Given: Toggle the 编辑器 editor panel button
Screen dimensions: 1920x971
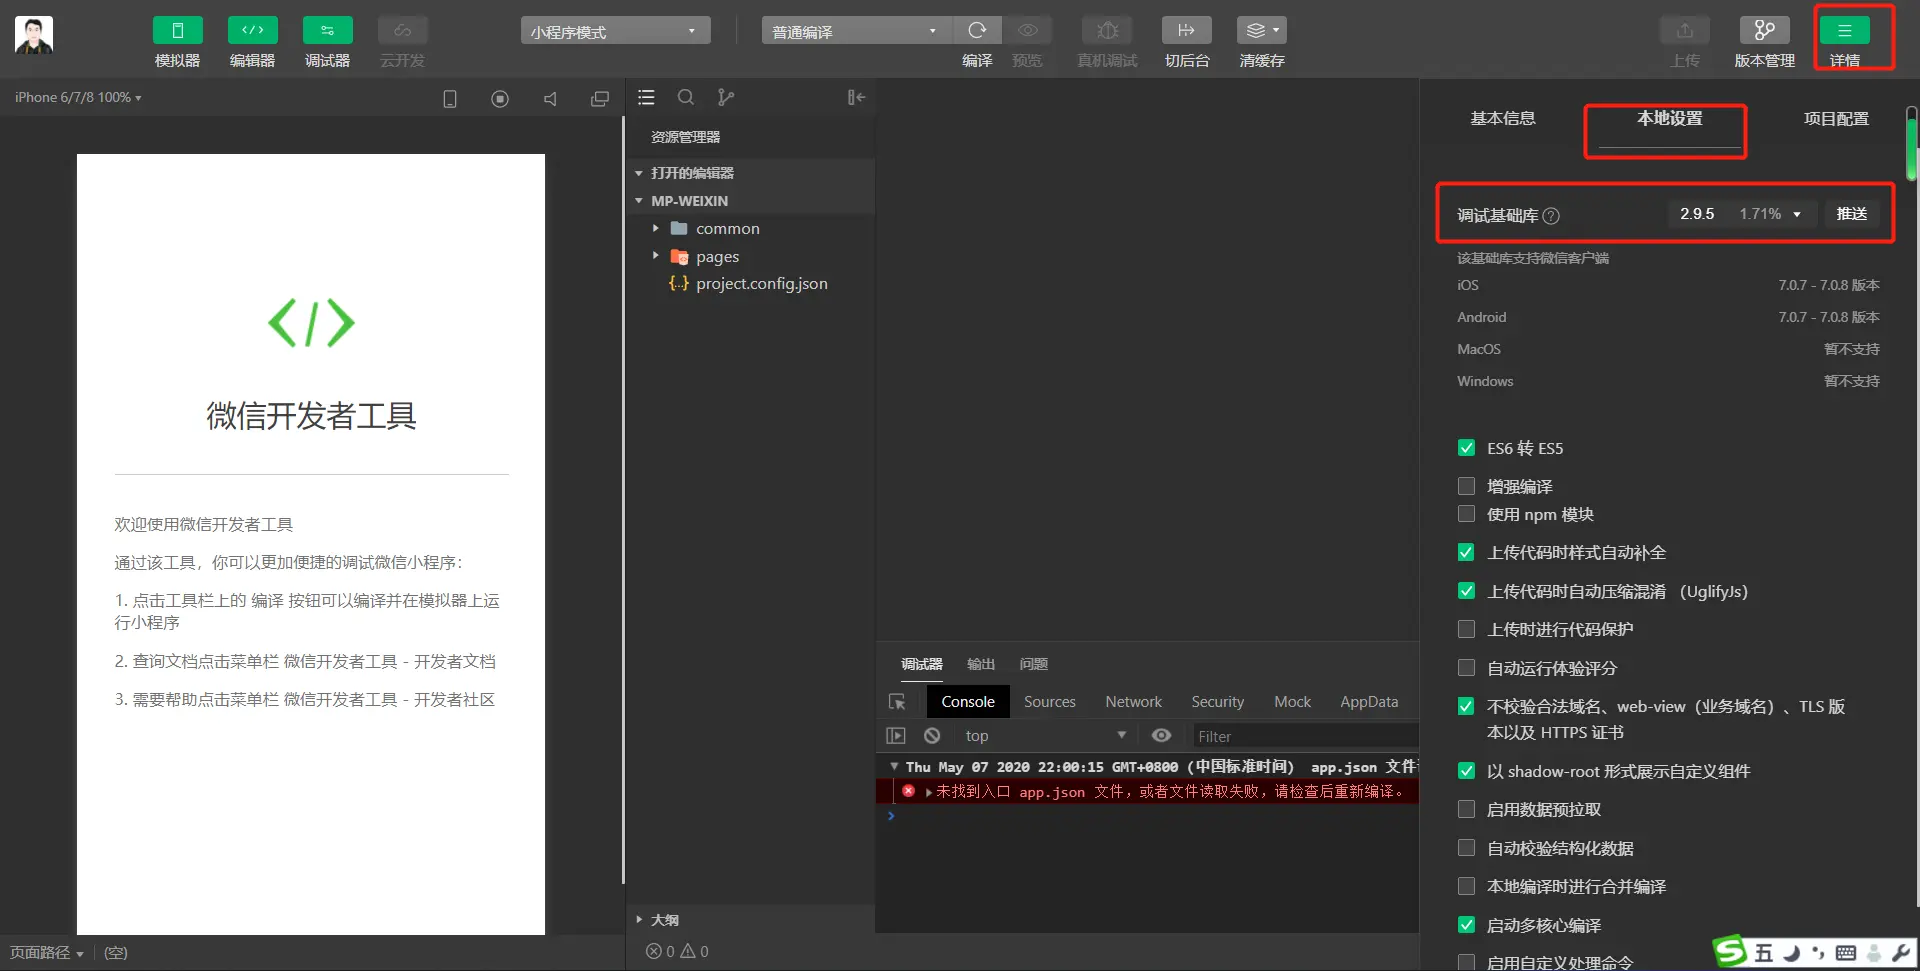Looking at the screenshot, I should pyautogui.click(x=252, y=31).
